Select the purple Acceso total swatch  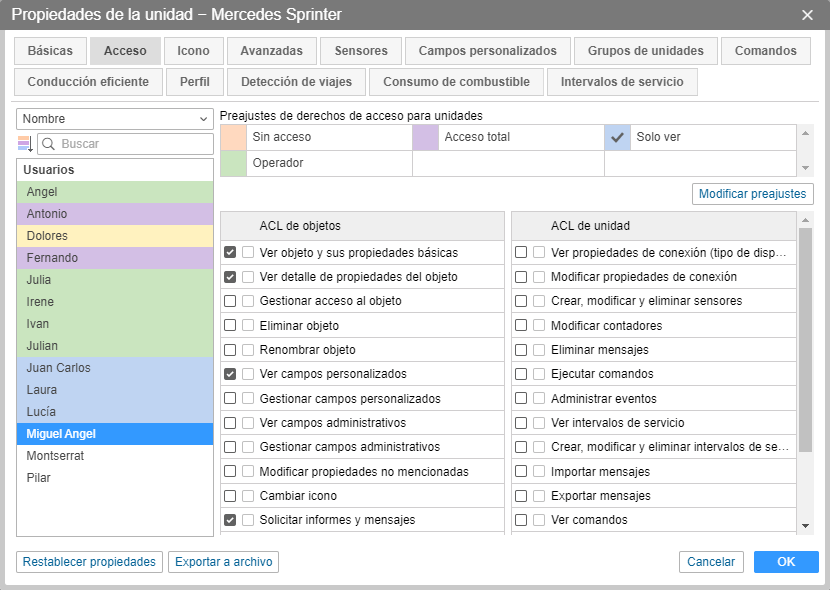[425, 137]
